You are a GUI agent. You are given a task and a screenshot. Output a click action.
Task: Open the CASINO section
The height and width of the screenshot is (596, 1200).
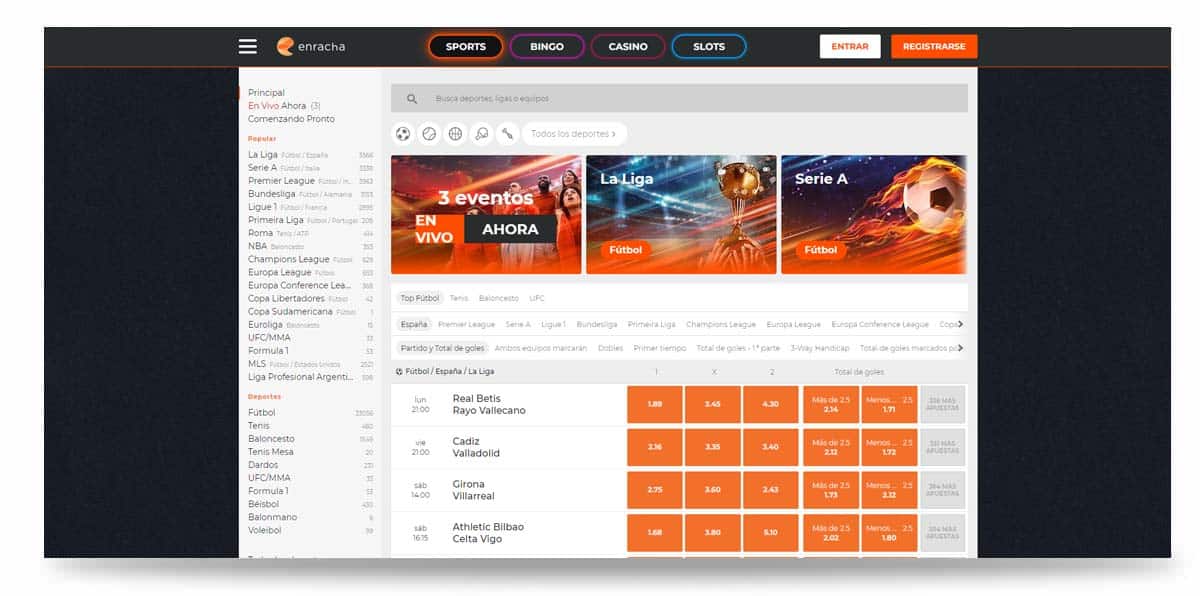tap(628, 46)
